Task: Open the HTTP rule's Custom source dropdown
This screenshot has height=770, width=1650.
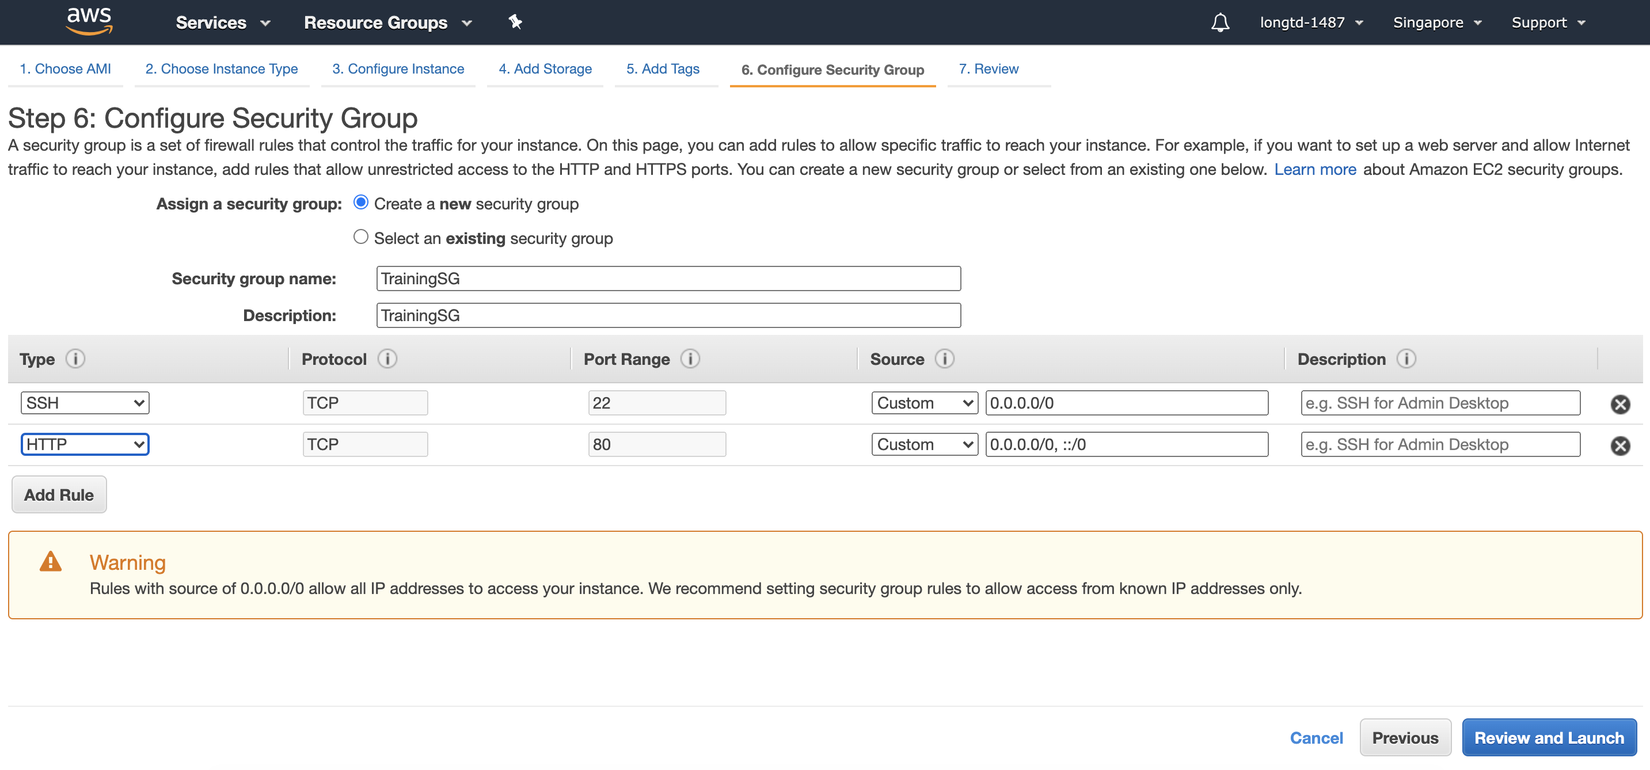Action: pyautogui.click(x=924, y=445)
